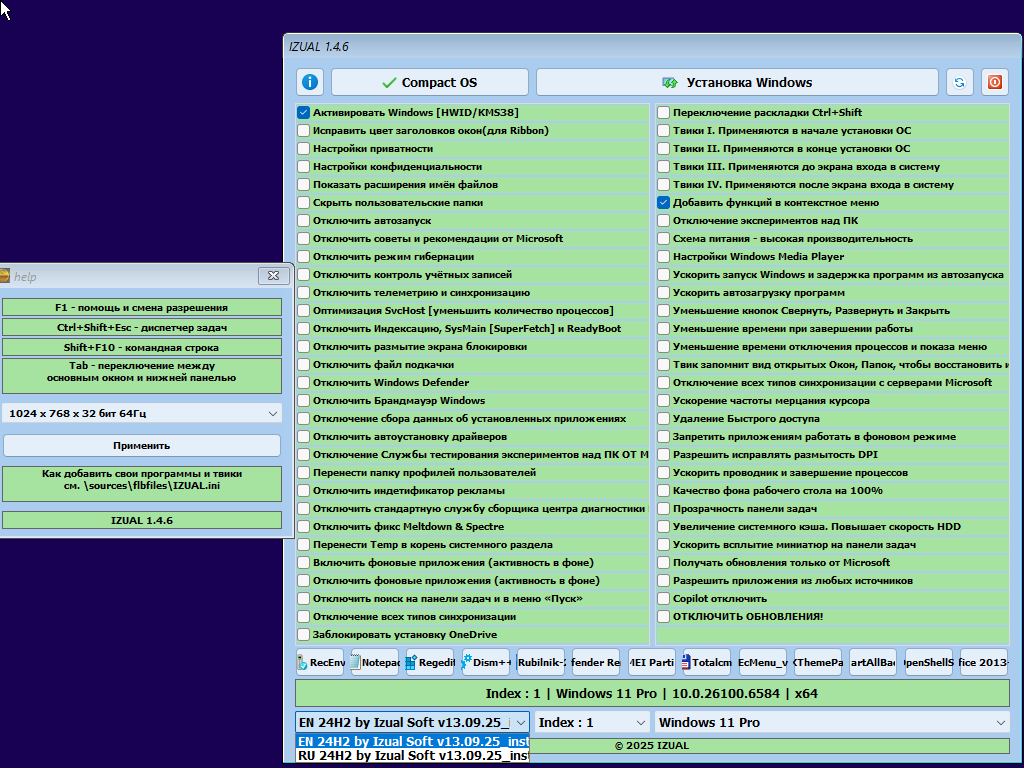Viewport: 1024px width, 768px height.
Task: Launch RecEnv tool from the toolbar
Action: point(320,662)
